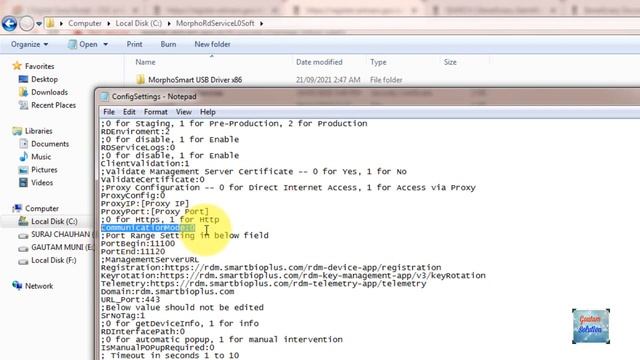Click the Domain:rdm.smartbioplus.com line

click(167, 291)
